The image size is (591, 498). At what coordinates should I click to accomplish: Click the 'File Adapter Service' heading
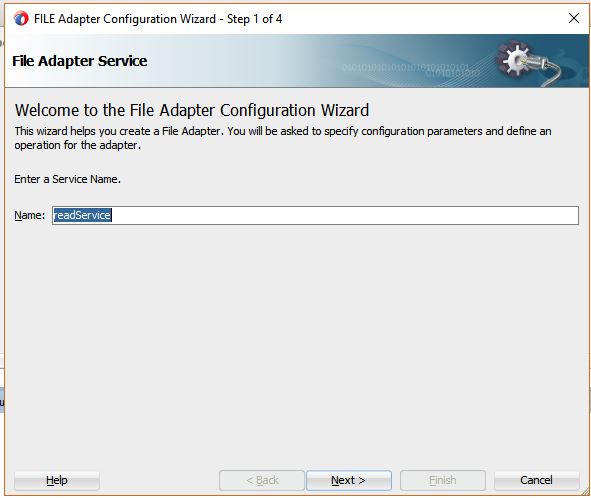coord(80,61)
